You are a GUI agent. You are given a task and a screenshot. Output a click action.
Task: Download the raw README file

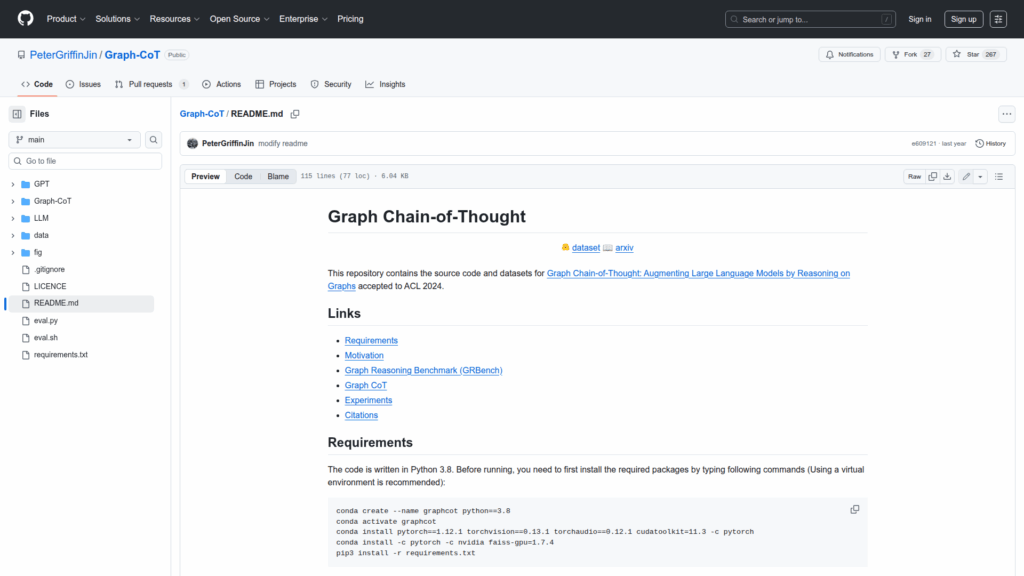click(947, 176)
